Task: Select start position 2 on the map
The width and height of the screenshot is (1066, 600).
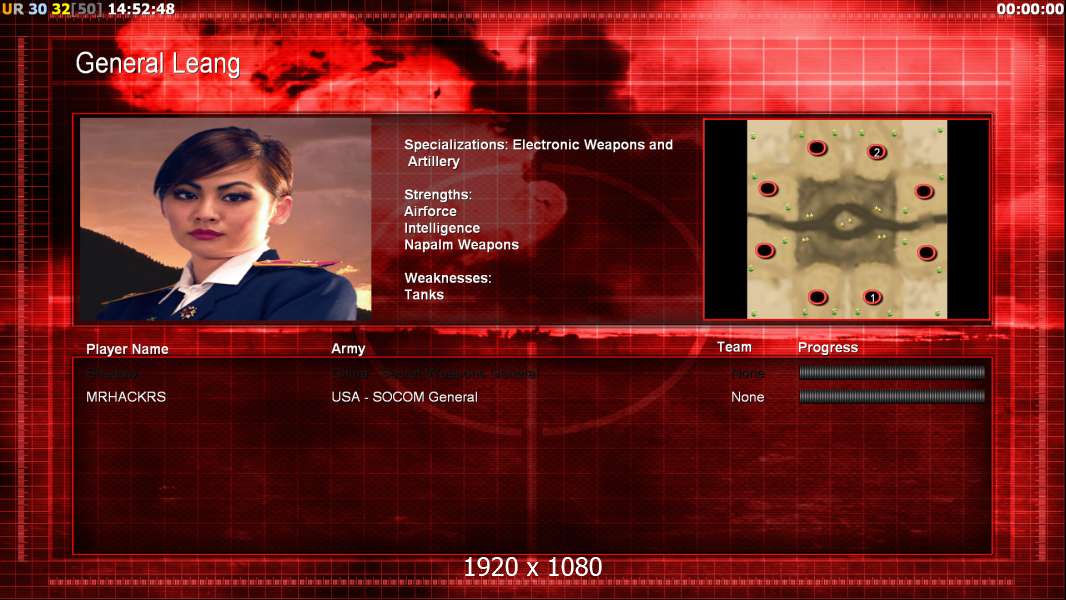Action: pos(877,152)
